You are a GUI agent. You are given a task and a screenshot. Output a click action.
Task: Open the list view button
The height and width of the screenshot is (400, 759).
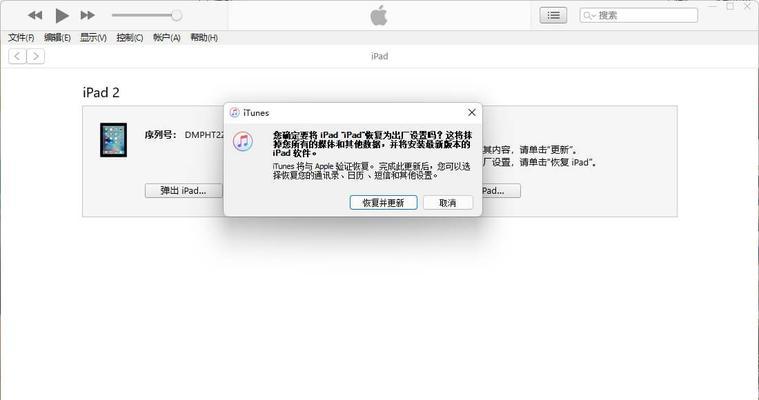553,15
